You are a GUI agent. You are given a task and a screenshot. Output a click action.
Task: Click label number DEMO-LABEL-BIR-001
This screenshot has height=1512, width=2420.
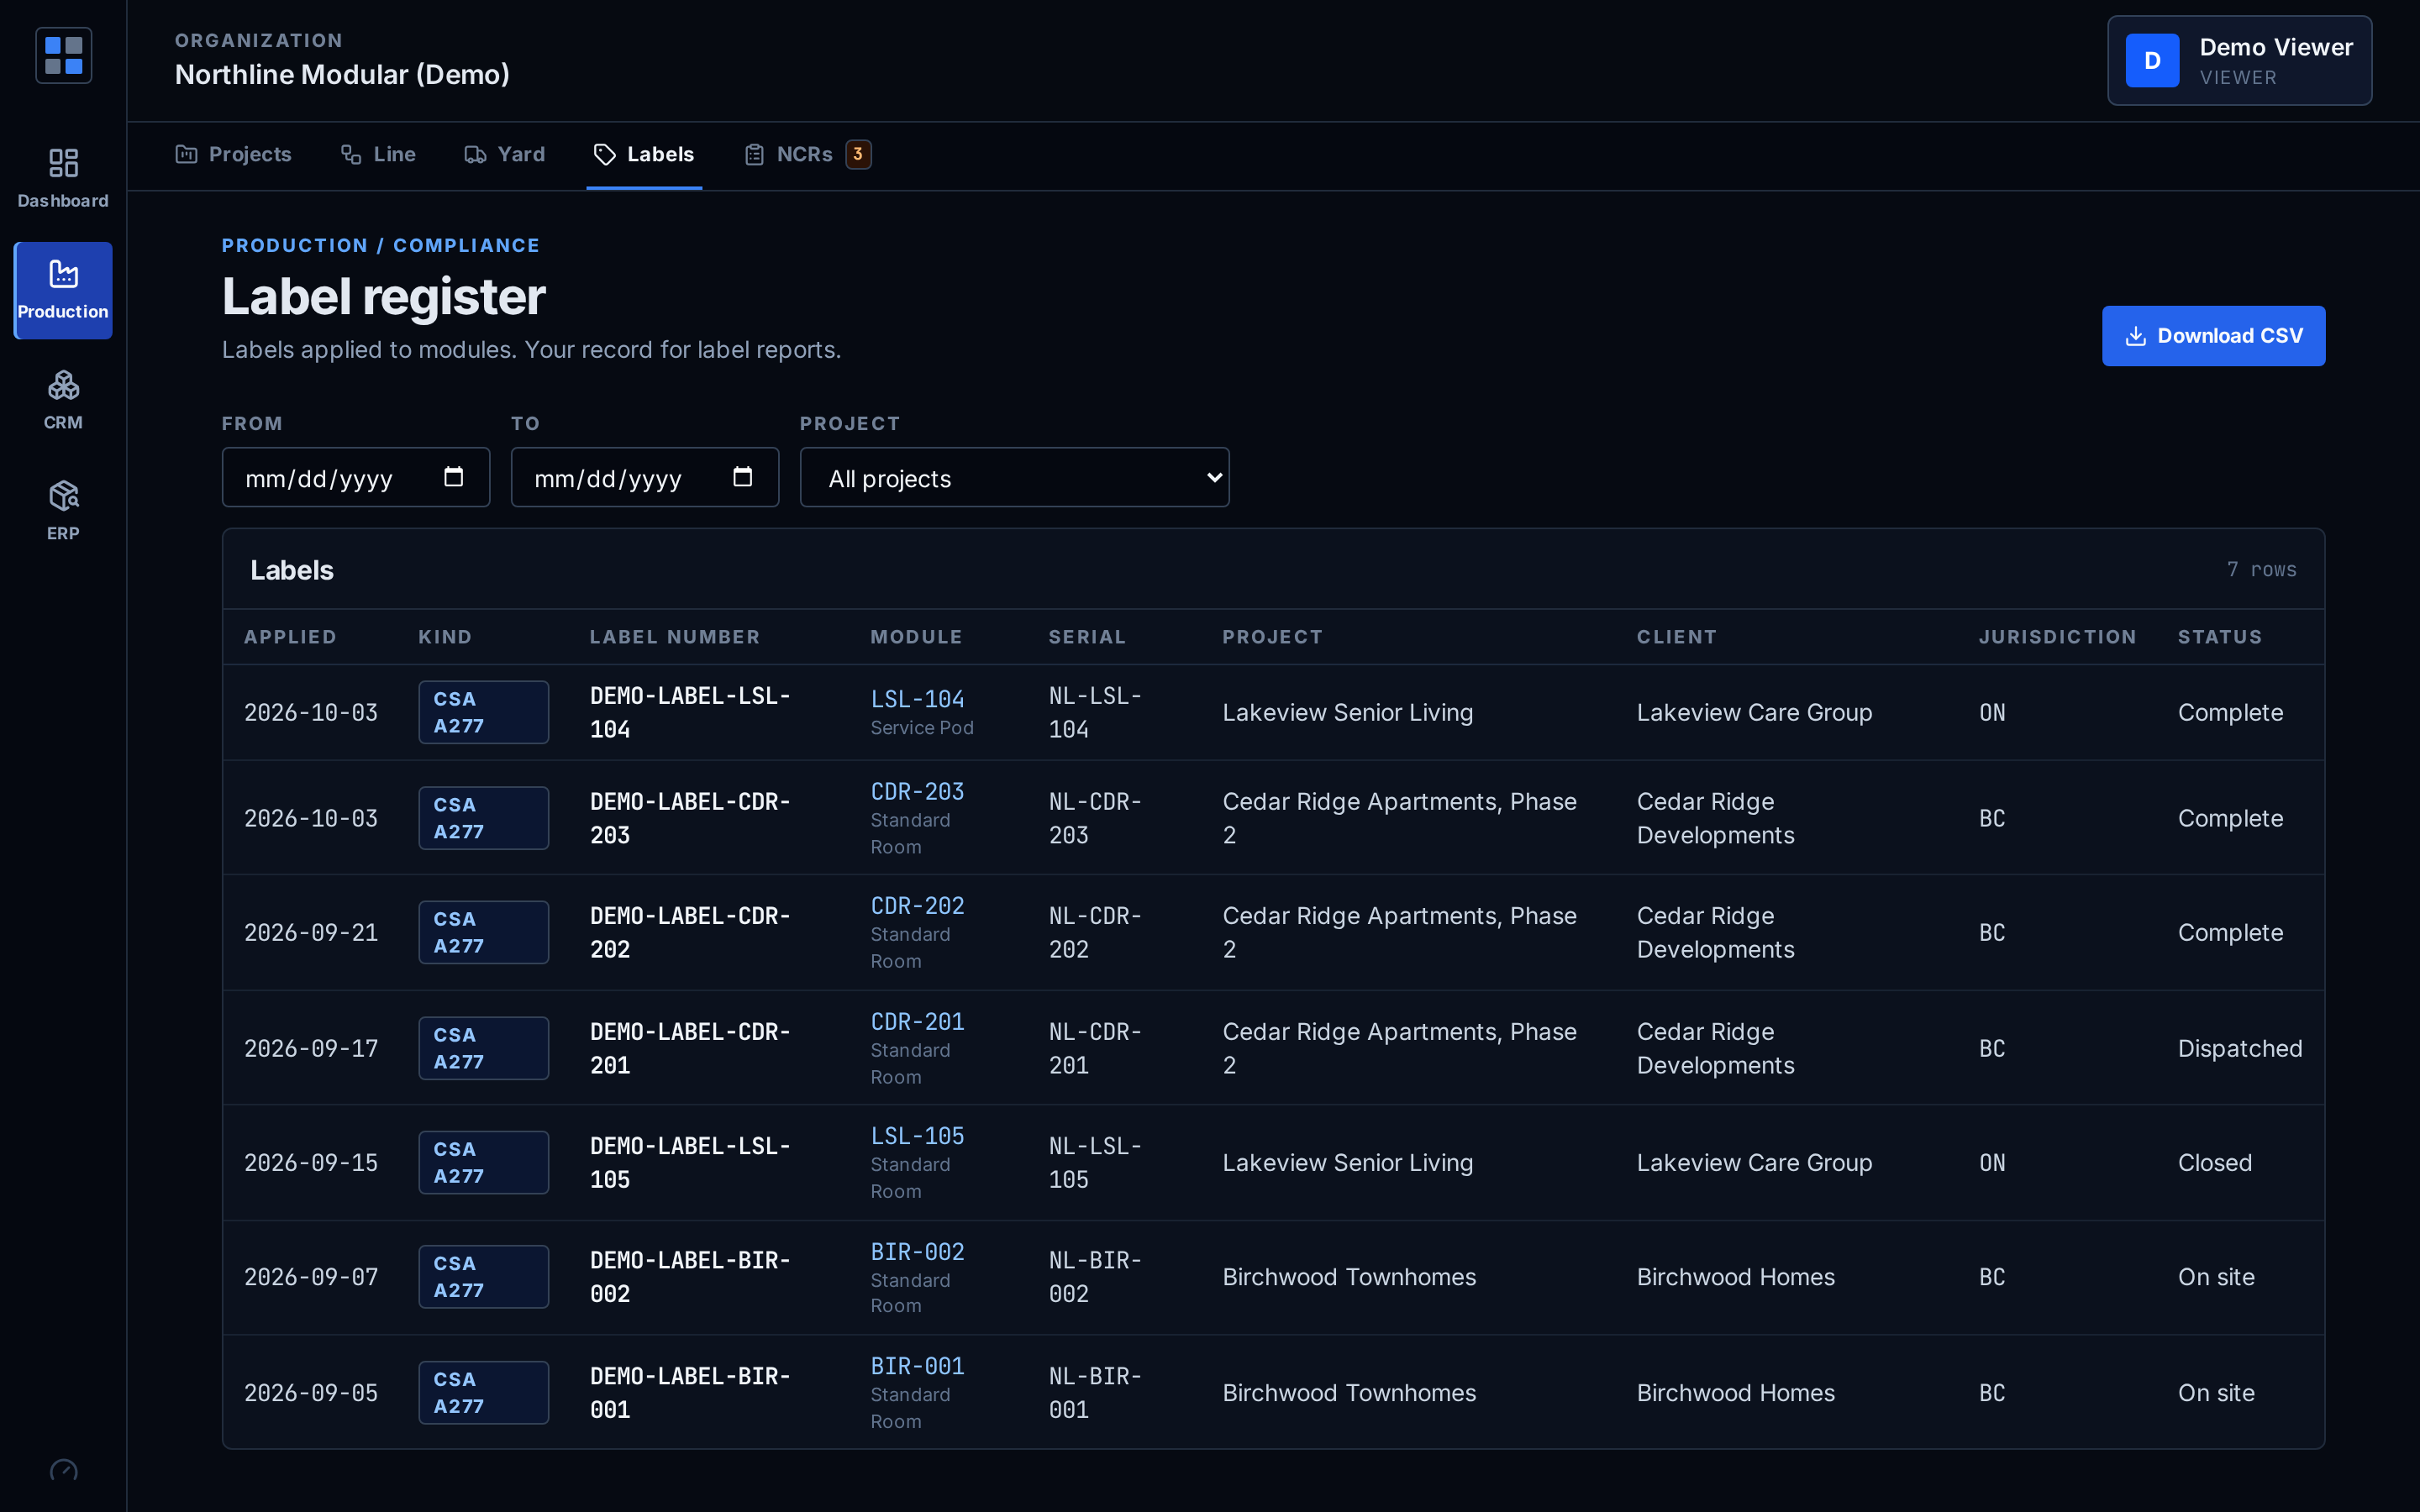click(690, 1393)
